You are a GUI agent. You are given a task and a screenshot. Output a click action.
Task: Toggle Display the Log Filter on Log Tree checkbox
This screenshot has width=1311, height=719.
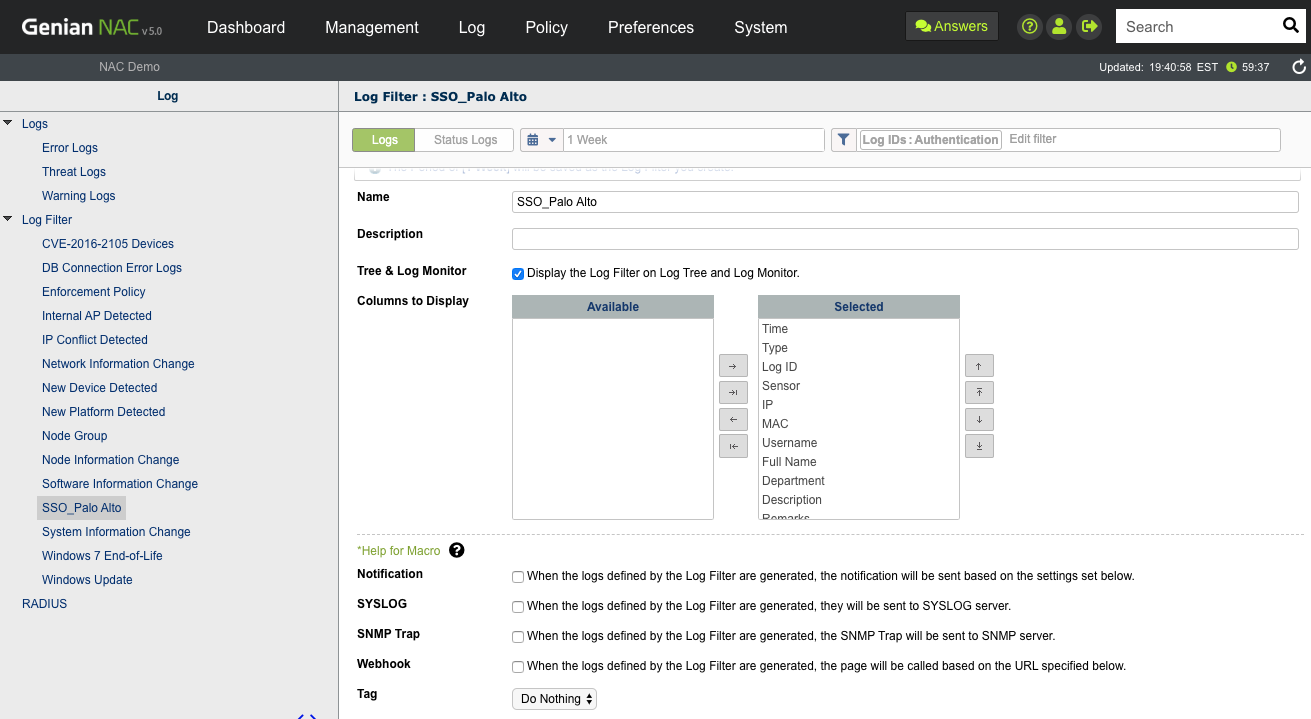click(x=518, y=273)
